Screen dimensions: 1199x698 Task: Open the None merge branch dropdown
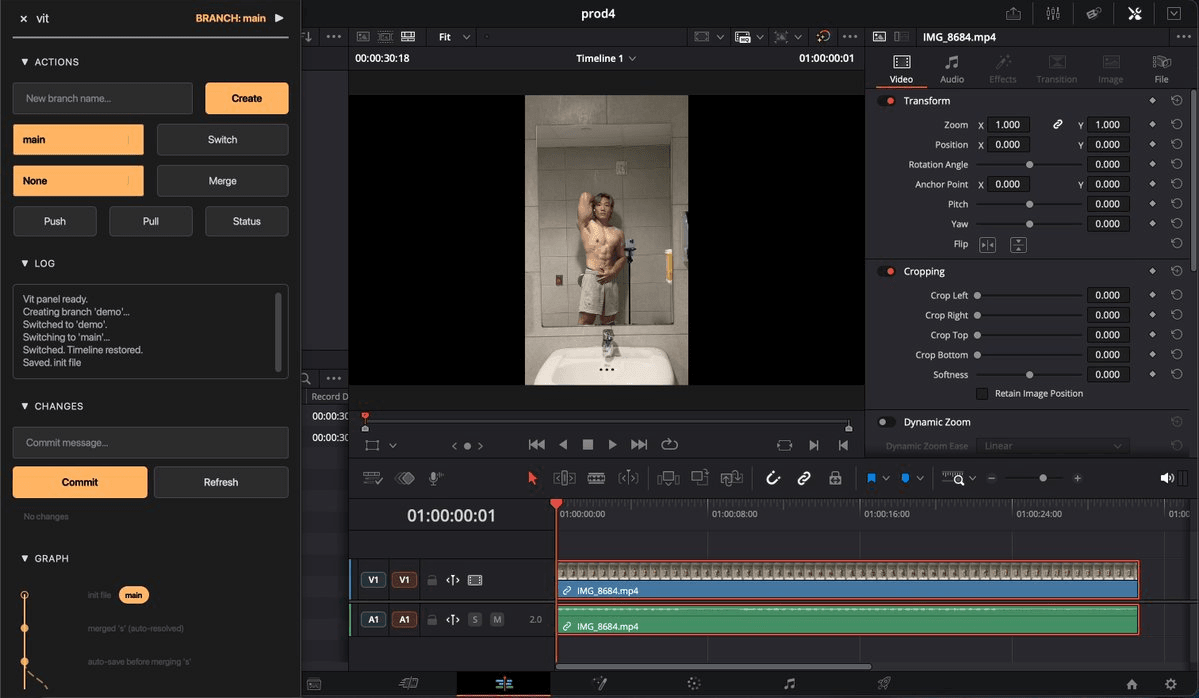click(78, 181)
